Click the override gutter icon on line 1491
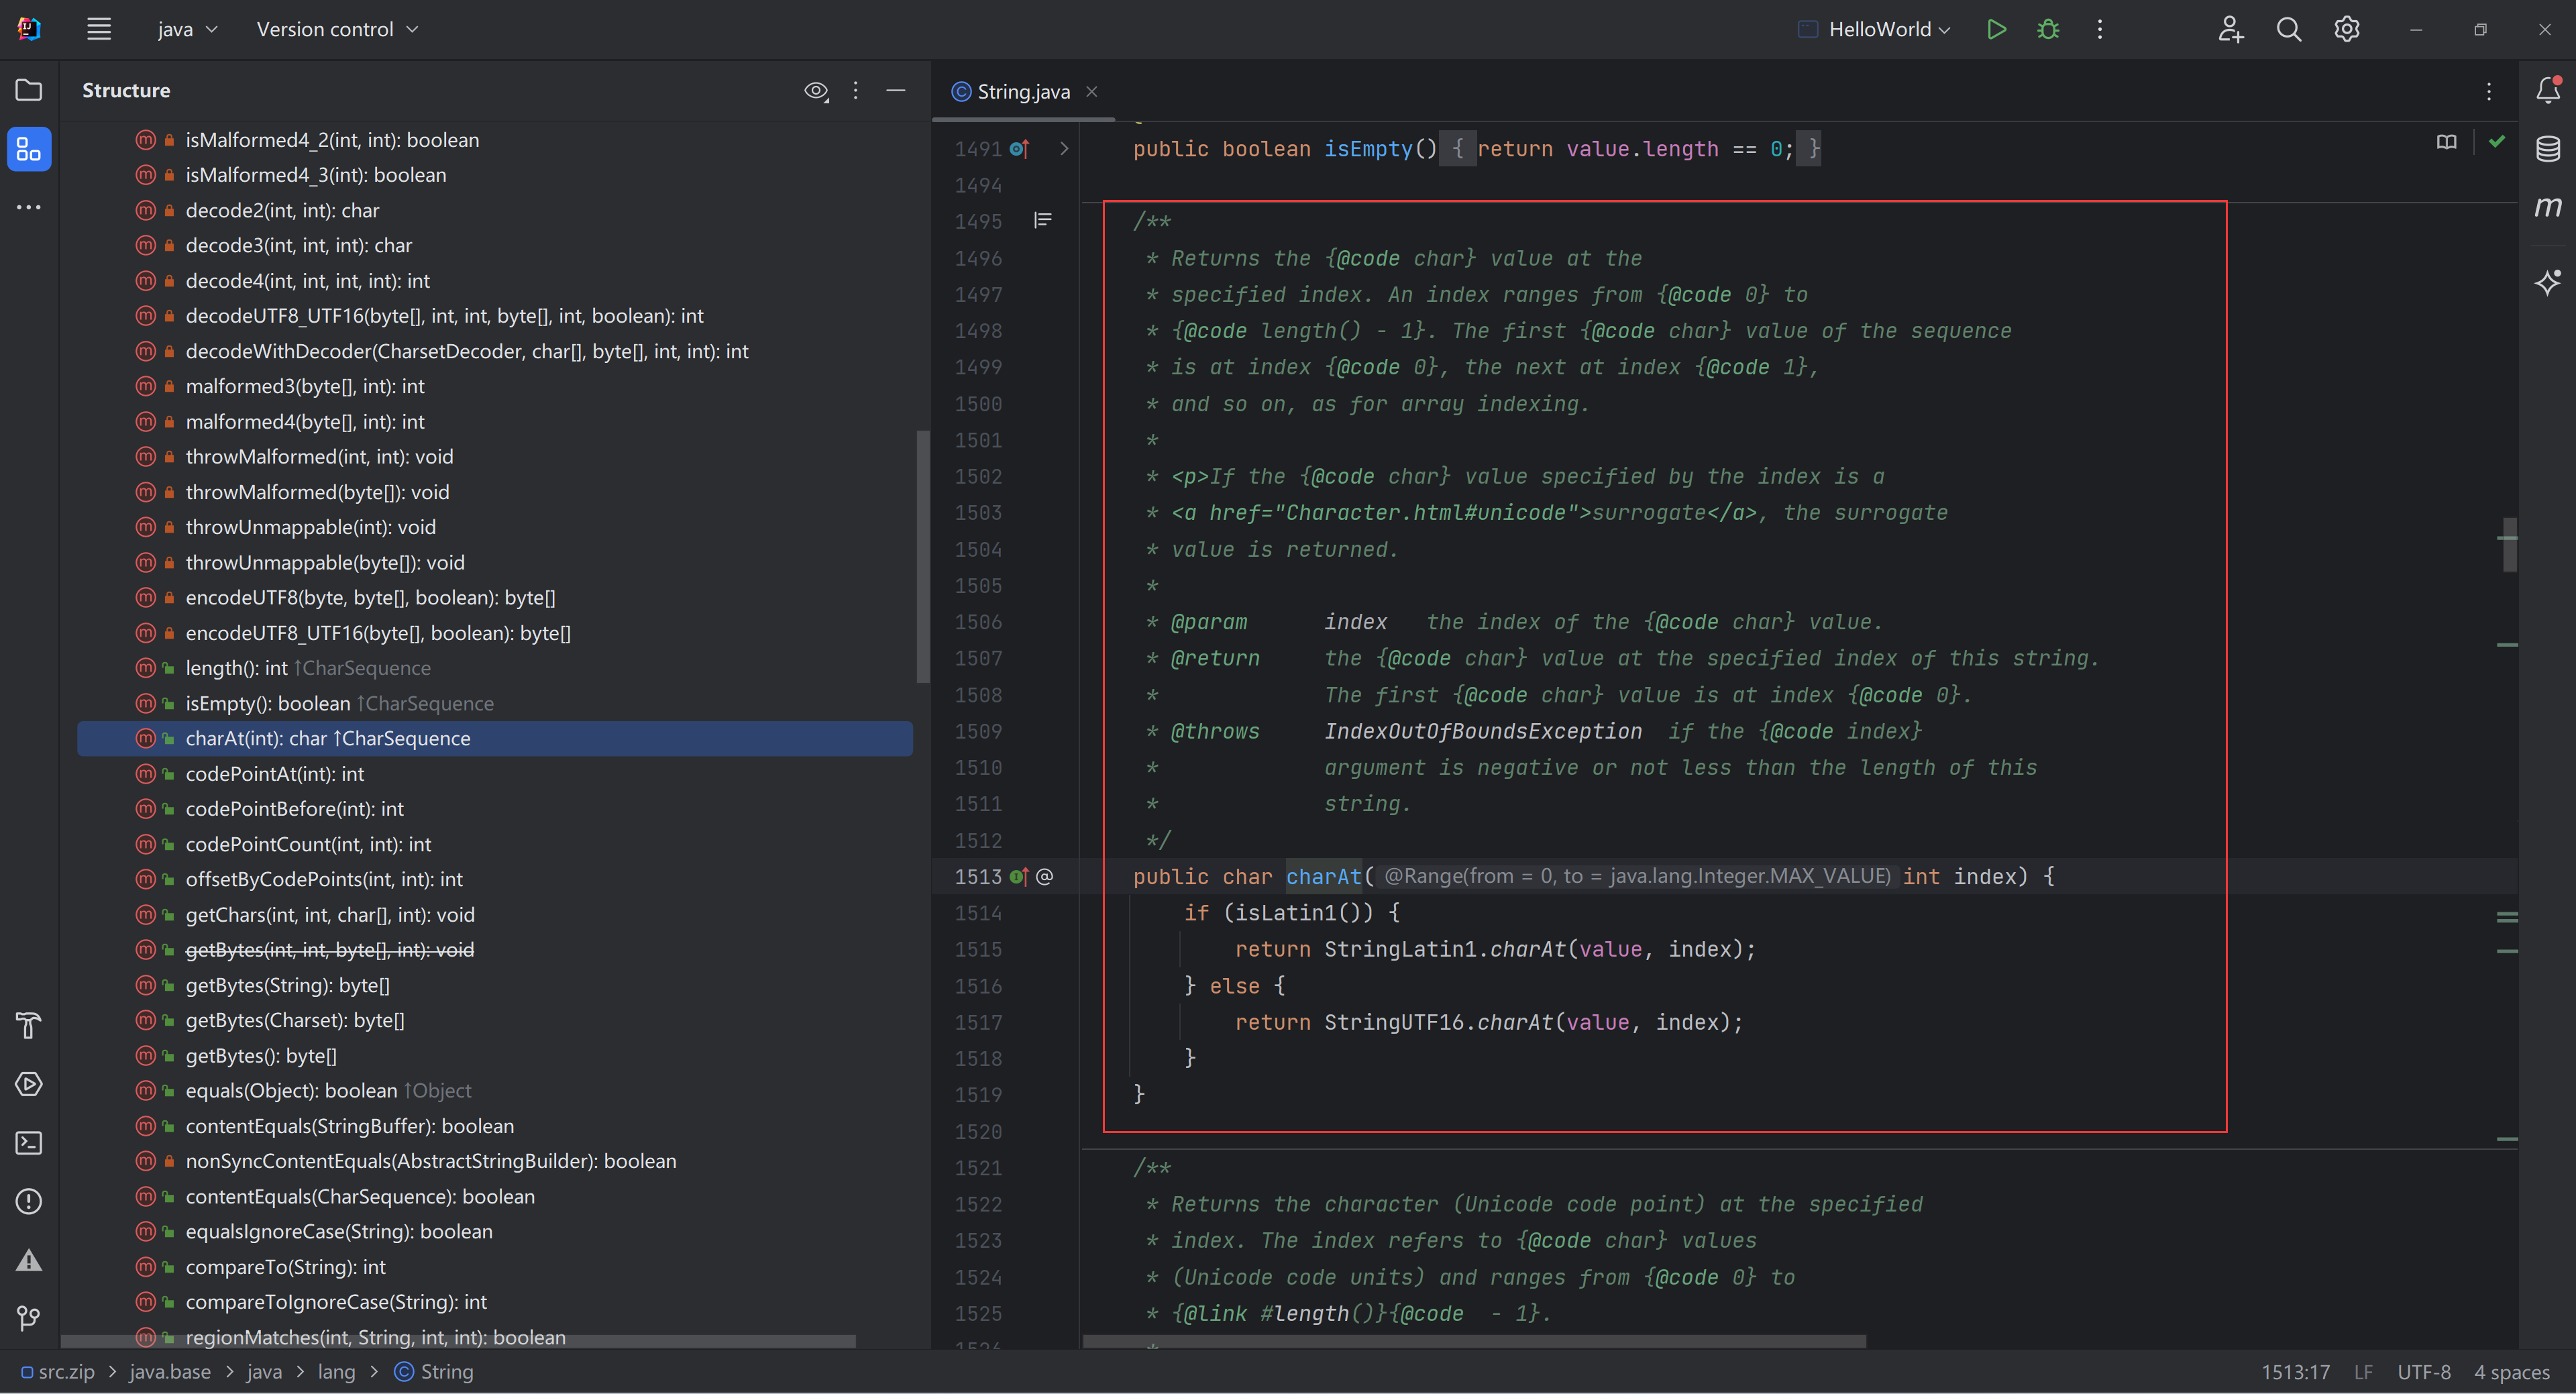 click(1019, 149)
